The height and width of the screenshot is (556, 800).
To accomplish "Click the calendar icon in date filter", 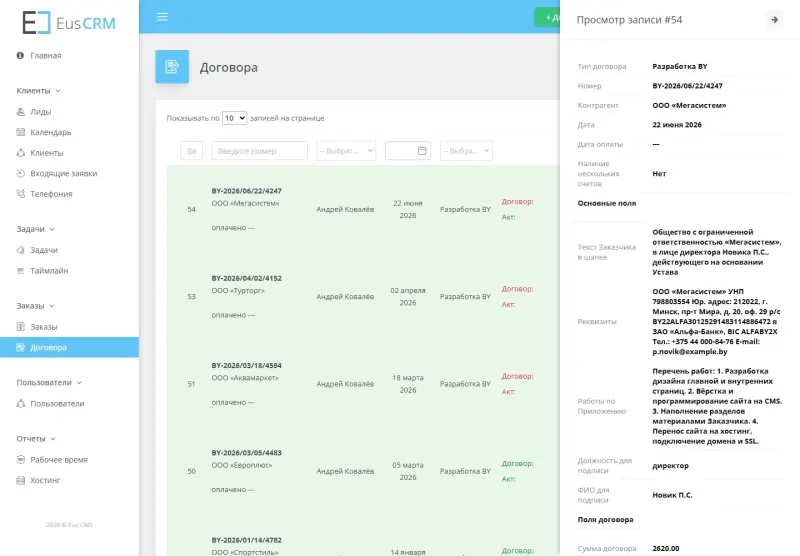I will tap(422, 150).
